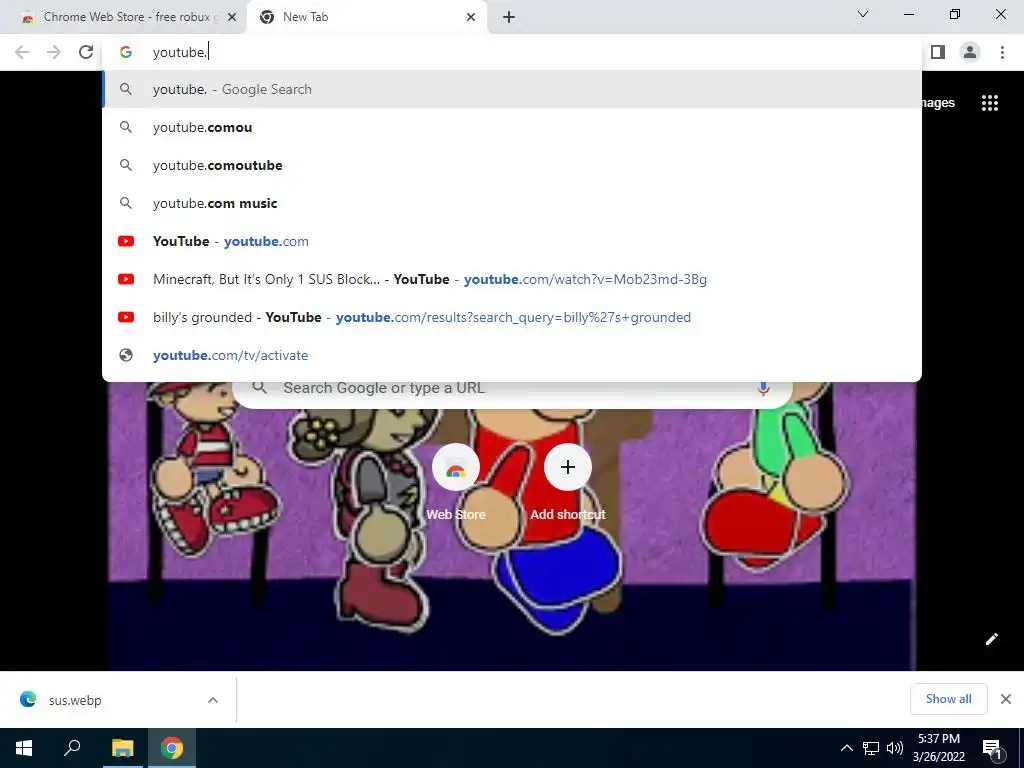Click the Chrome taskbar icon
Screen dimensions: 1024x768
pos(172,748)
